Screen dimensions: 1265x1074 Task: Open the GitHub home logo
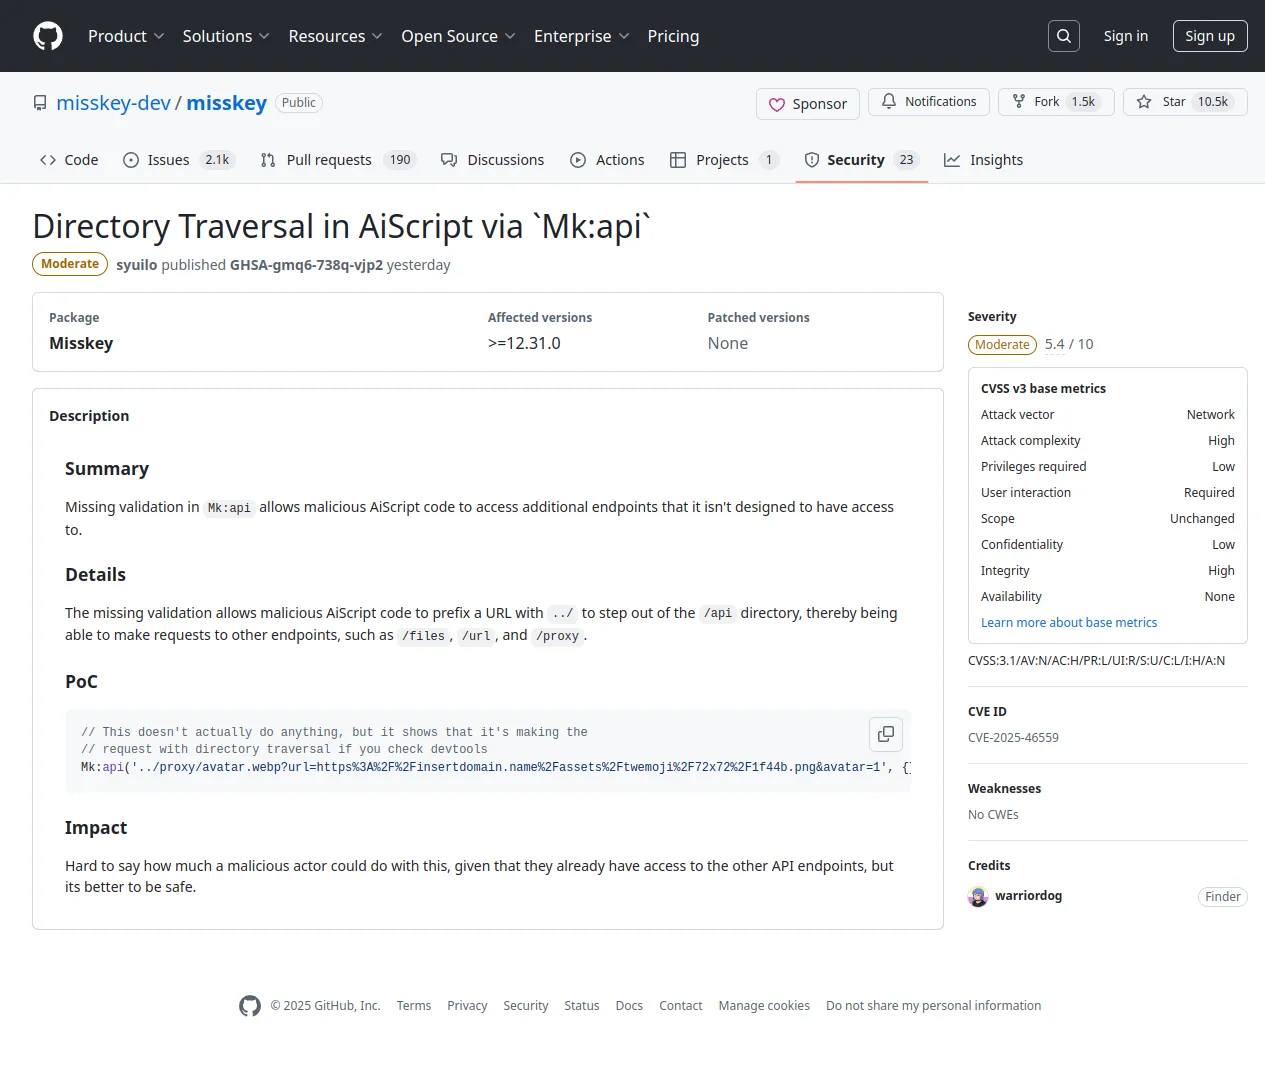(x=48, y=36)
